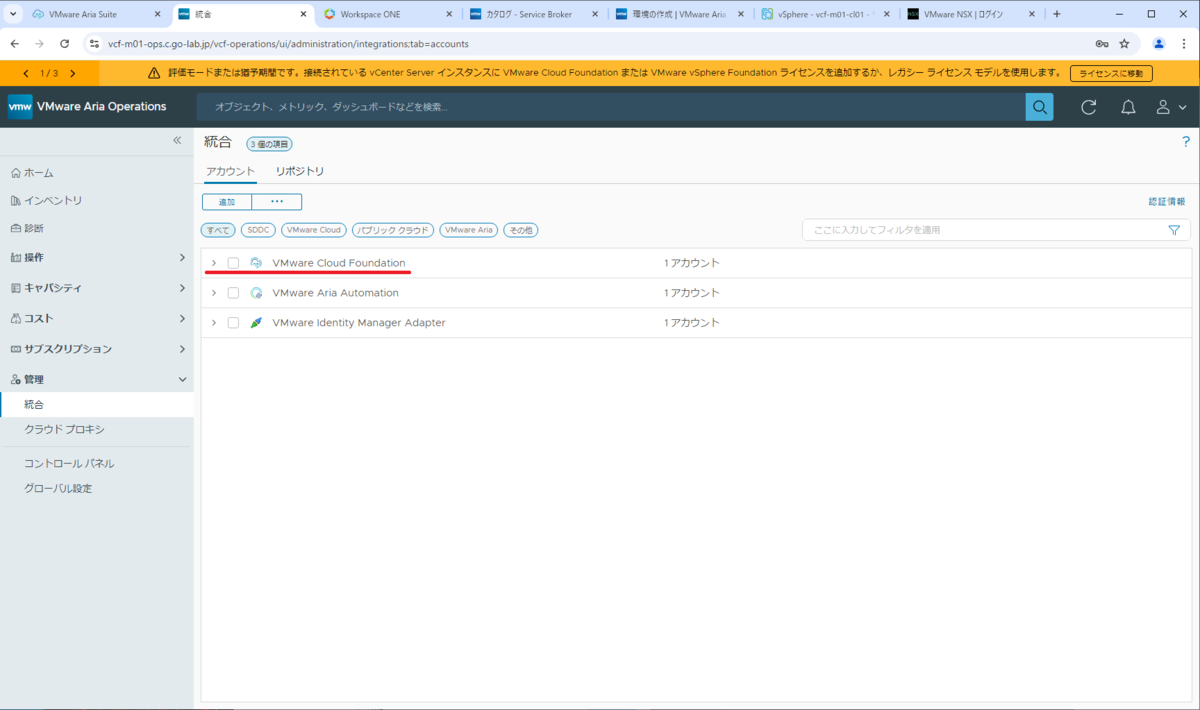Click the help question mark icon
This screenshot has width=1200, height=710.
click(1186, 142)
